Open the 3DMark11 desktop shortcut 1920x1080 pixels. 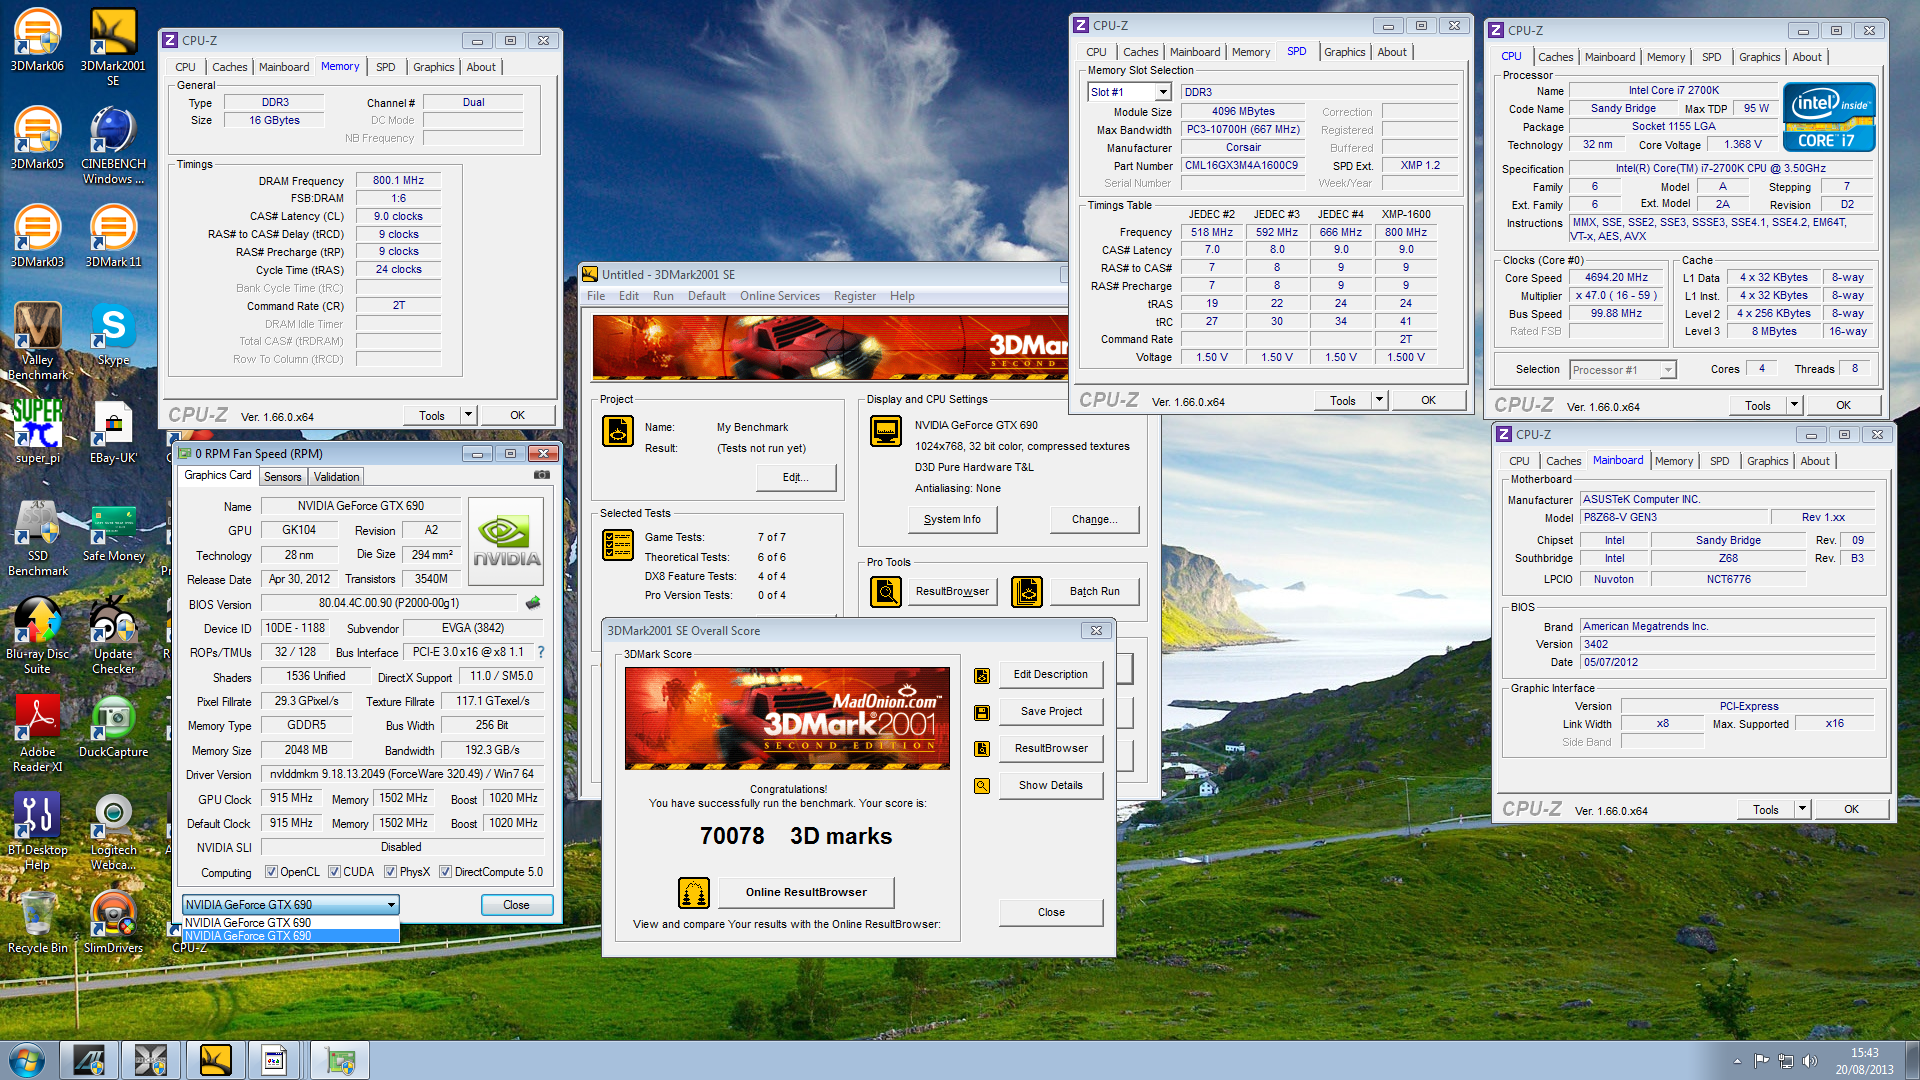113,236
